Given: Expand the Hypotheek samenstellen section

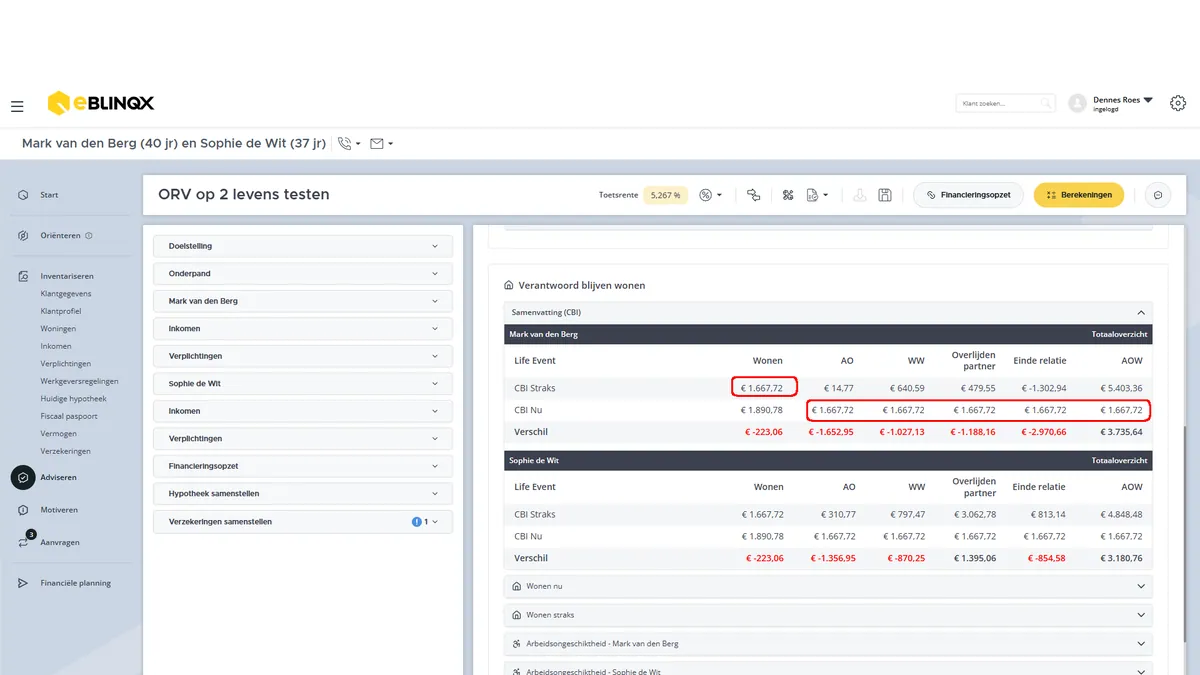Looking at the screenshot, I should click(x=303, y=494).
